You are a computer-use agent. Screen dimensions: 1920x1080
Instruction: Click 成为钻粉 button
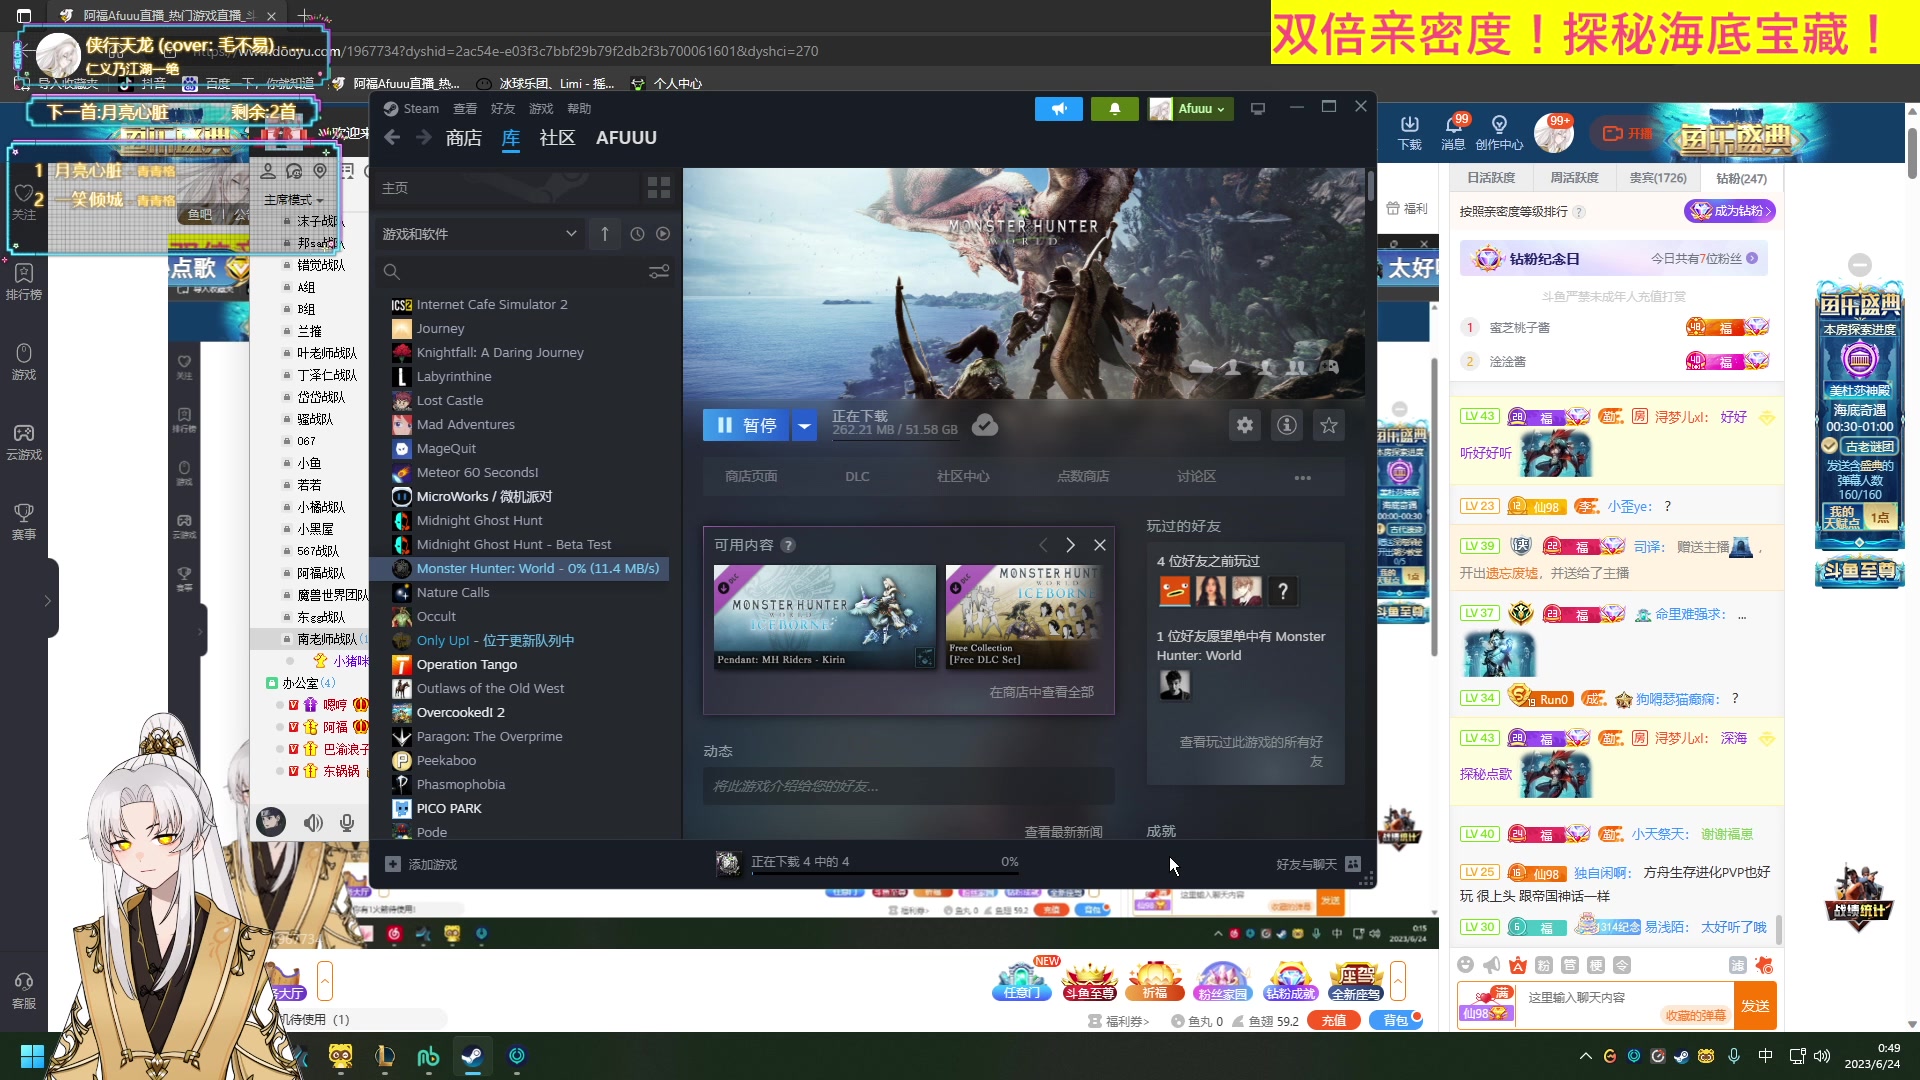1730,211
